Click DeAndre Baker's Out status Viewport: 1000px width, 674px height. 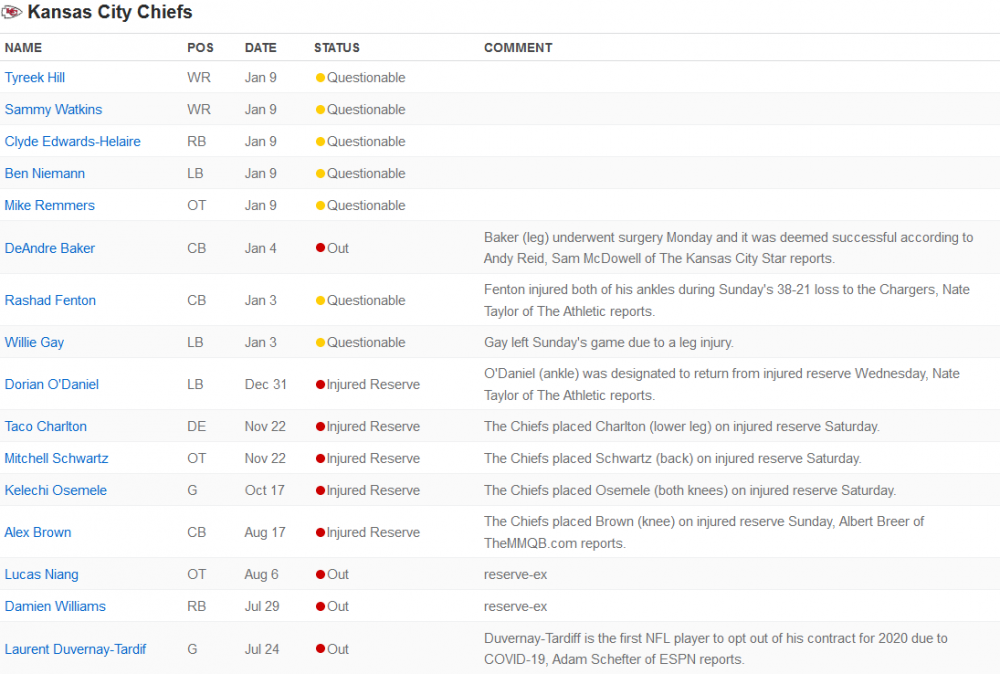[x=332, y=248]
